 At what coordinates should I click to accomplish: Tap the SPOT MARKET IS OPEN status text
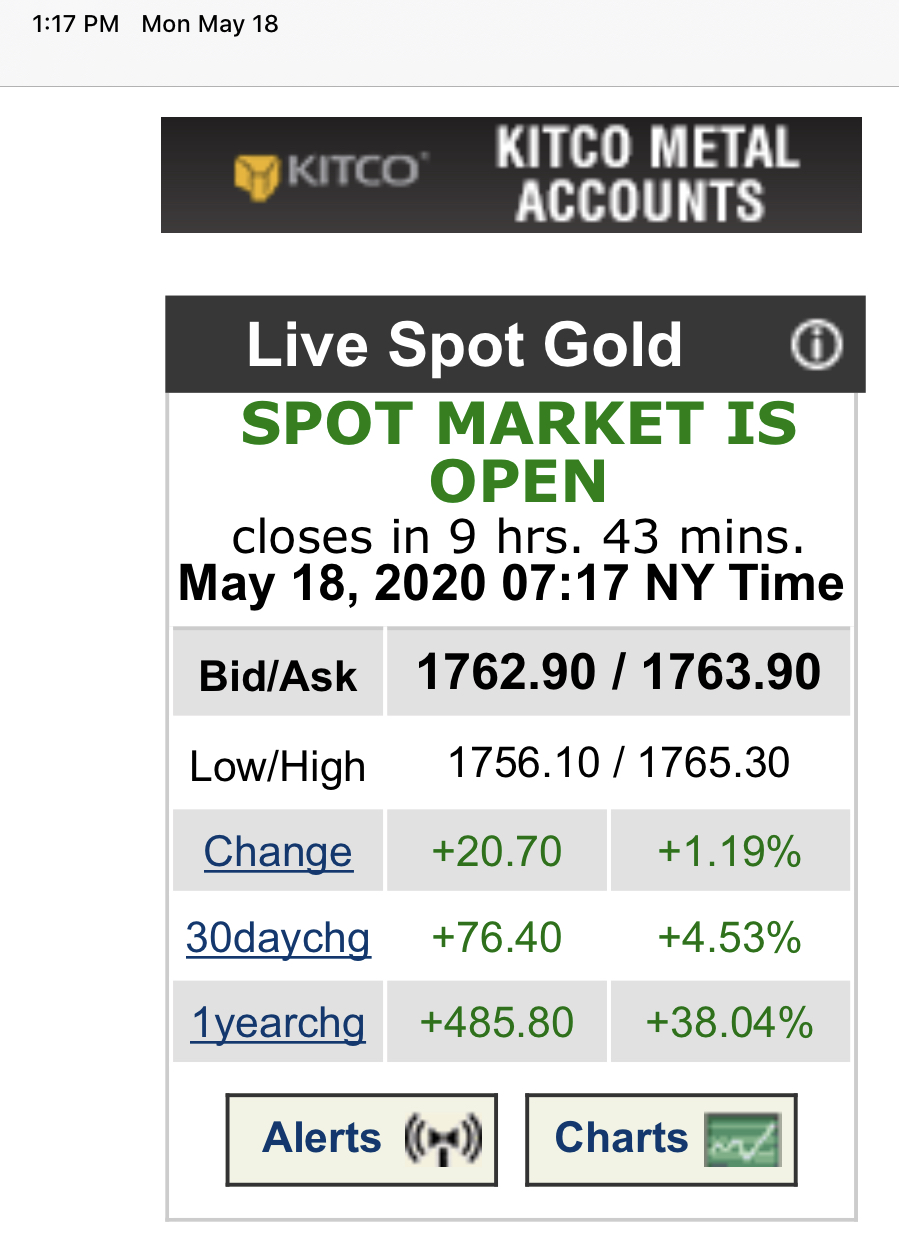pyautogui.click(x=518, y=452)
